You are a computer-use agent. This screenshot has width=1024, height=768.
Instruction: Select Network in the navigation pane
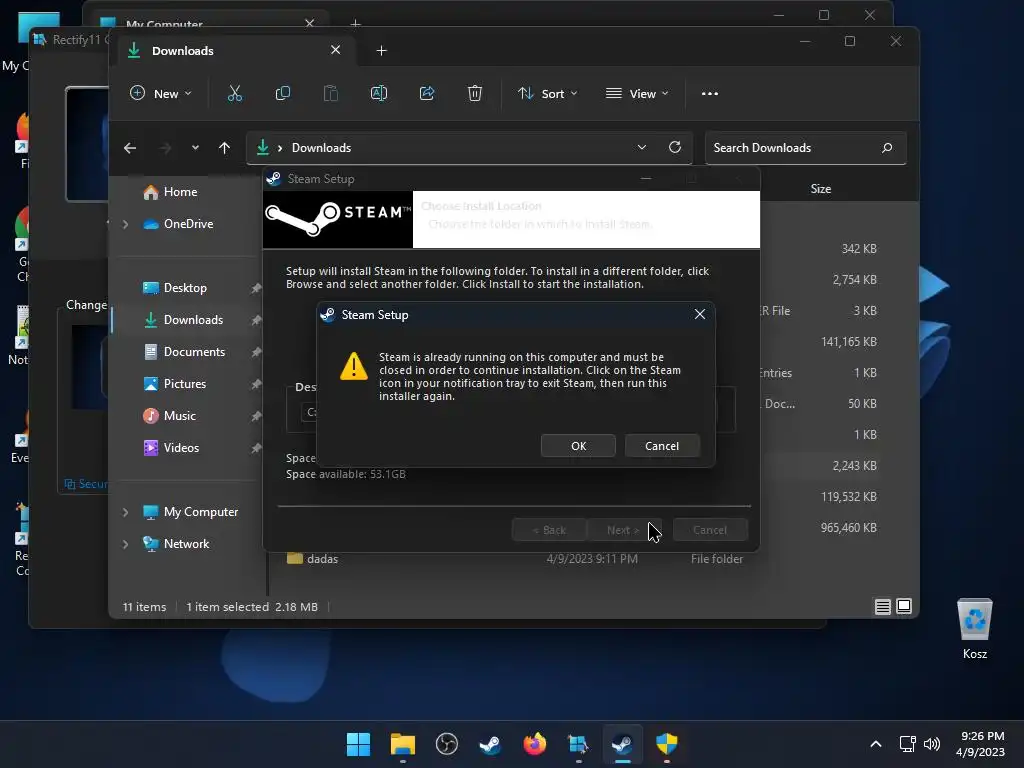click(186, 544)
